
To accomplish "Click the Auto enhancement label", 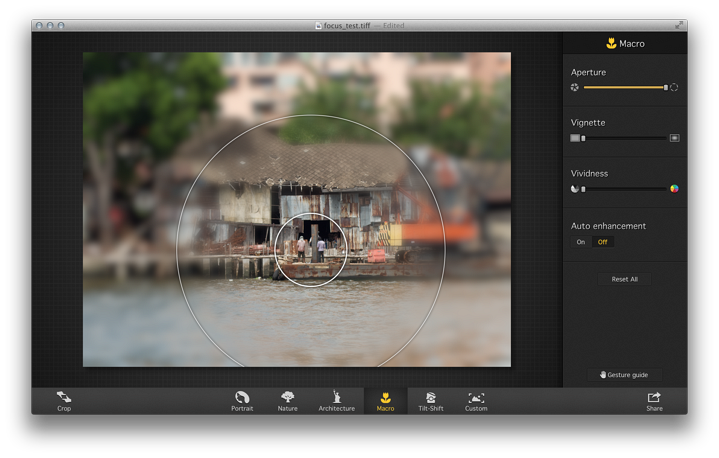I will pyautogui.click(x=608, y=226).
